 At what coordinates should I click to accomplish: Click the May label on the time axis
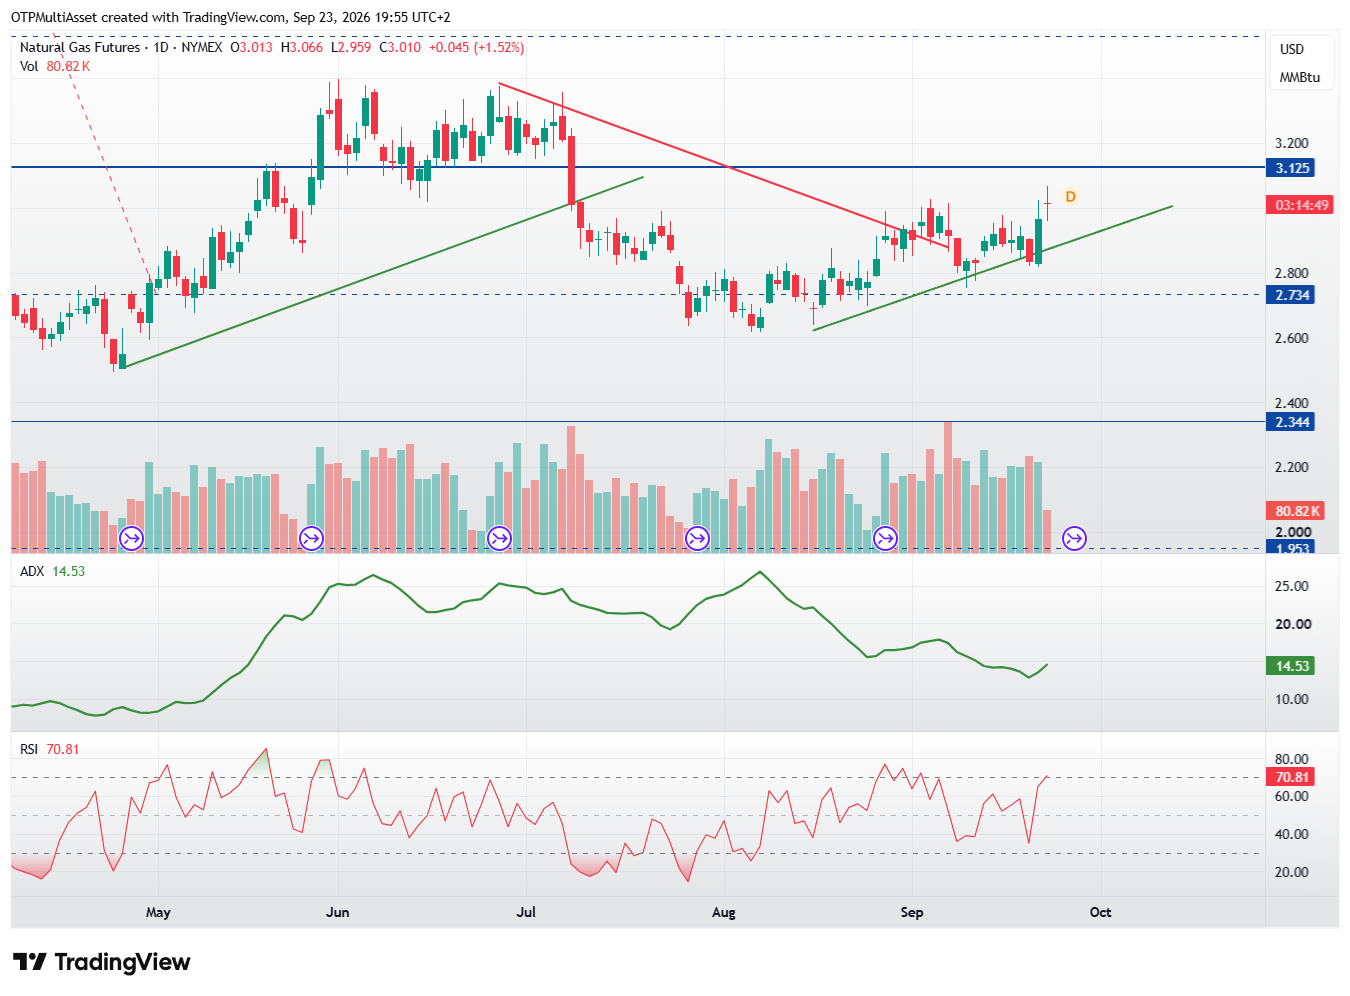pos(158,912)
